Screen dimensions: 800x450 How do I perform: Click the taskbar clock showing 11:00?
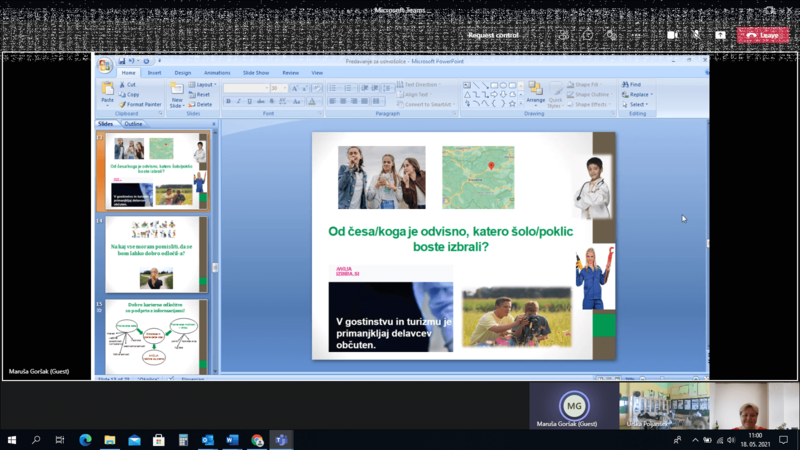point(754,439)
